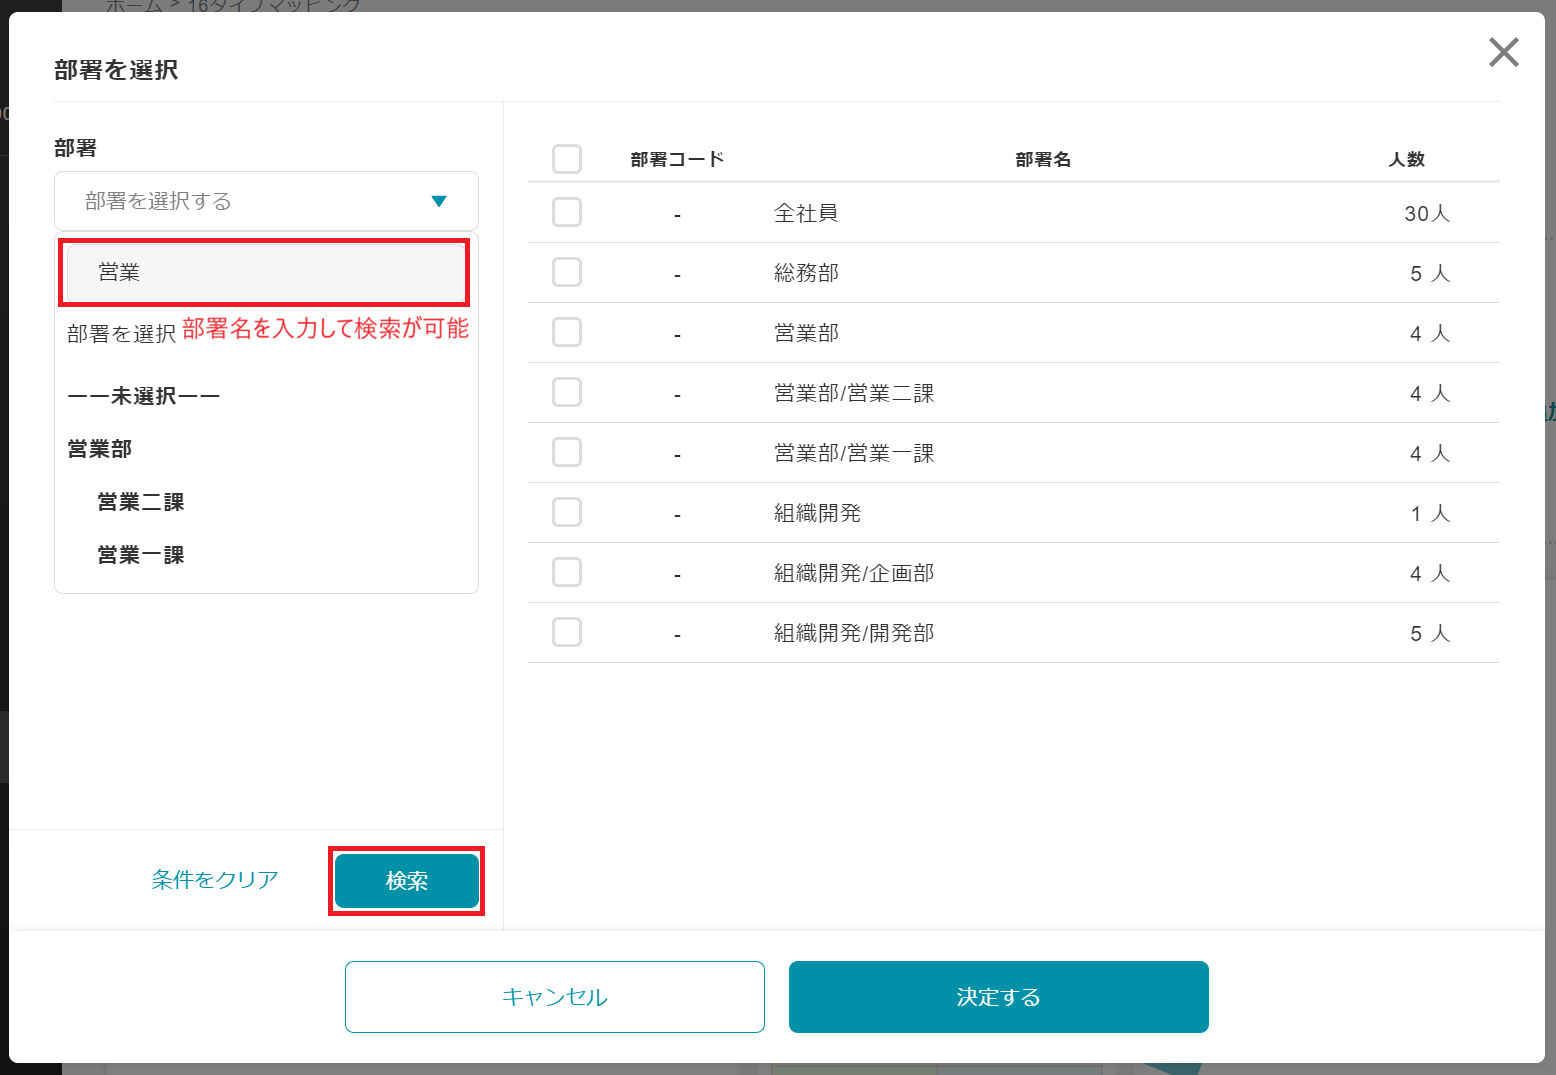Screen dimensions: 1556x1075
Task: Select 営業一課 in the dropdown list
Action: tap(139, 554)
